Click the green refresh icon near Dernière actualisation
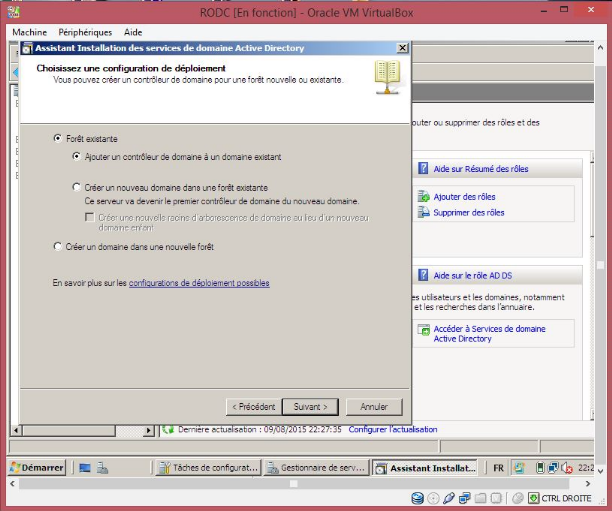 (168, 429)
